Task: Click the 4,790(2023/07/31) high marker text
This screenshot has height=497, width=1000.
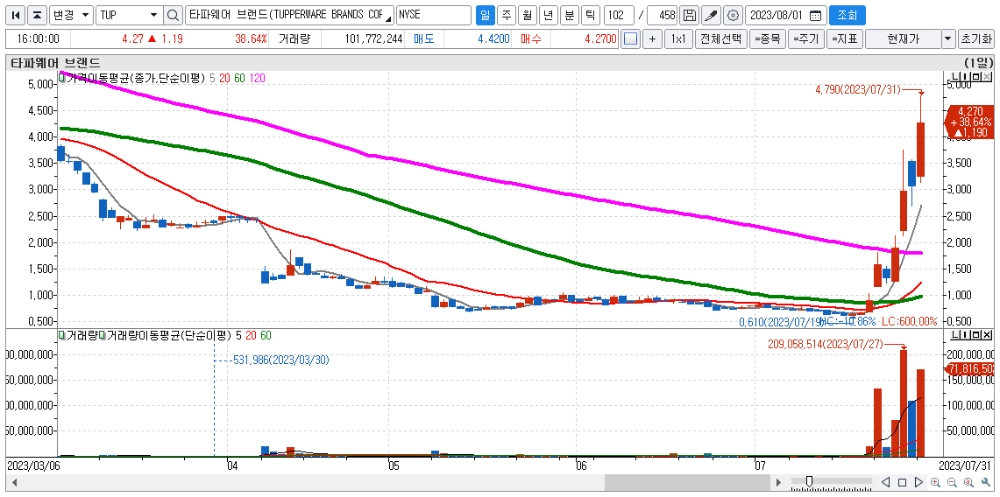Action: (x=858, y=90)
